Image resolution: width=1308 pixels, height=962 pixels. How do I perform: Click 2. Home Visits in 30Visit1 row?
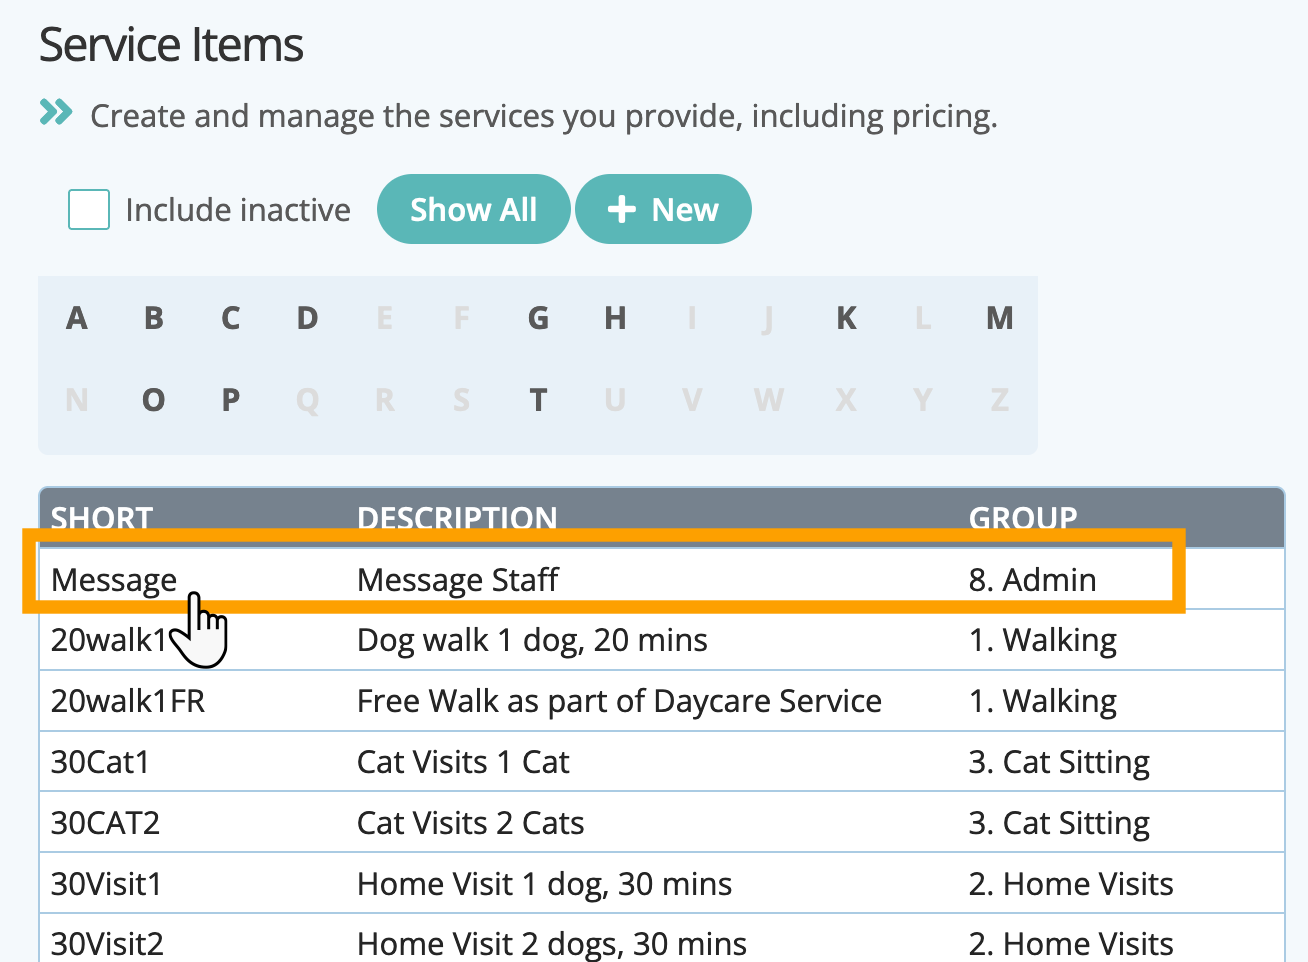pos(1071,884)
